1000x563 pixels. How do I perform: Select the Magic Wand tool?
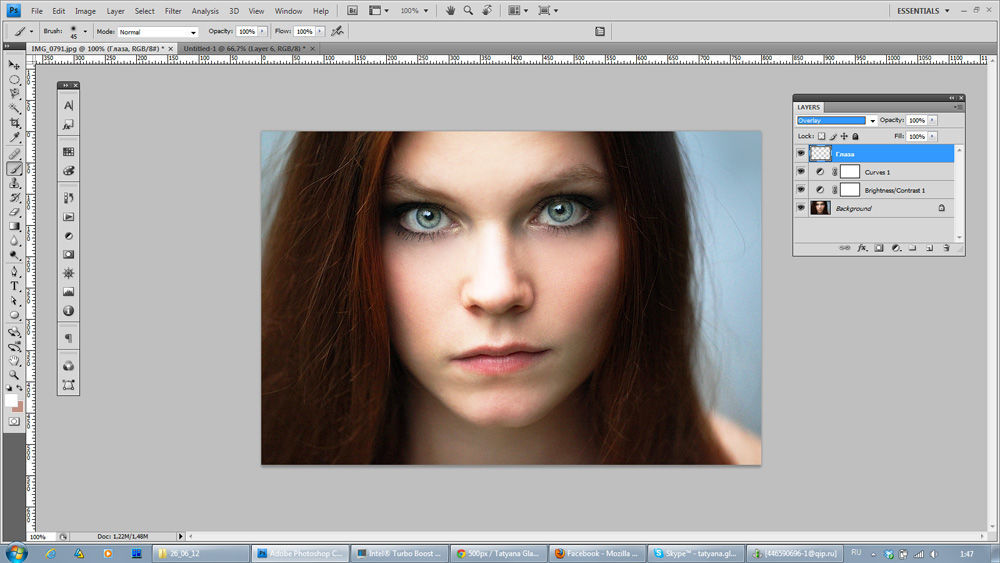(14, 108)
